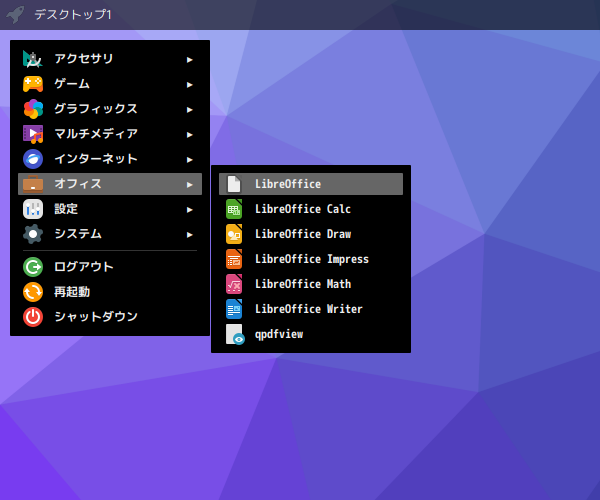Launch LibreOffice Writer

[x=311, y=309]
